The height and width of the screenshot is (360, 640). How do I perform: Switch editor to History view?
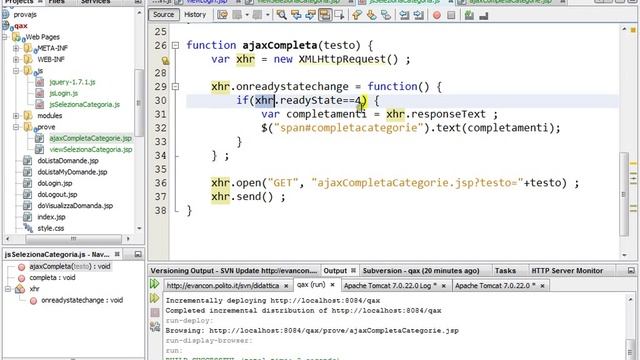[195, 15]
